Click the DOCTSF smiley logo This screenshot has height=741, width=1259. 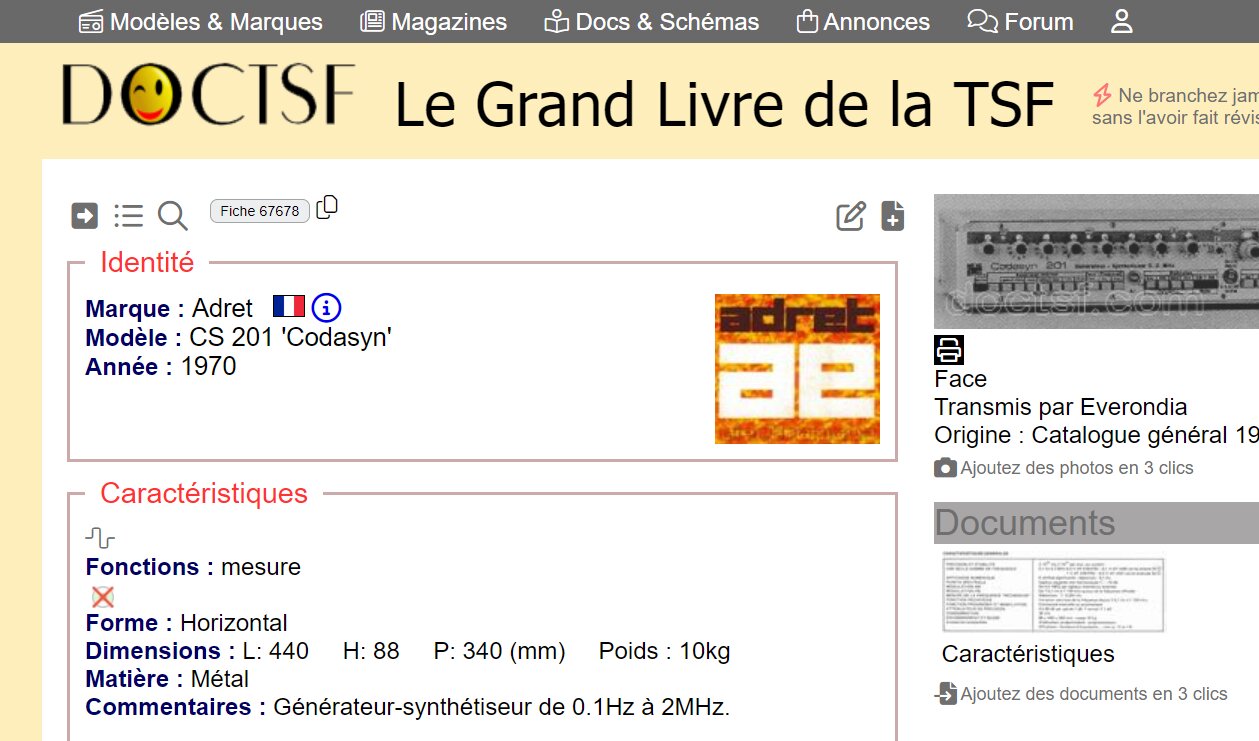click(208, 95)
